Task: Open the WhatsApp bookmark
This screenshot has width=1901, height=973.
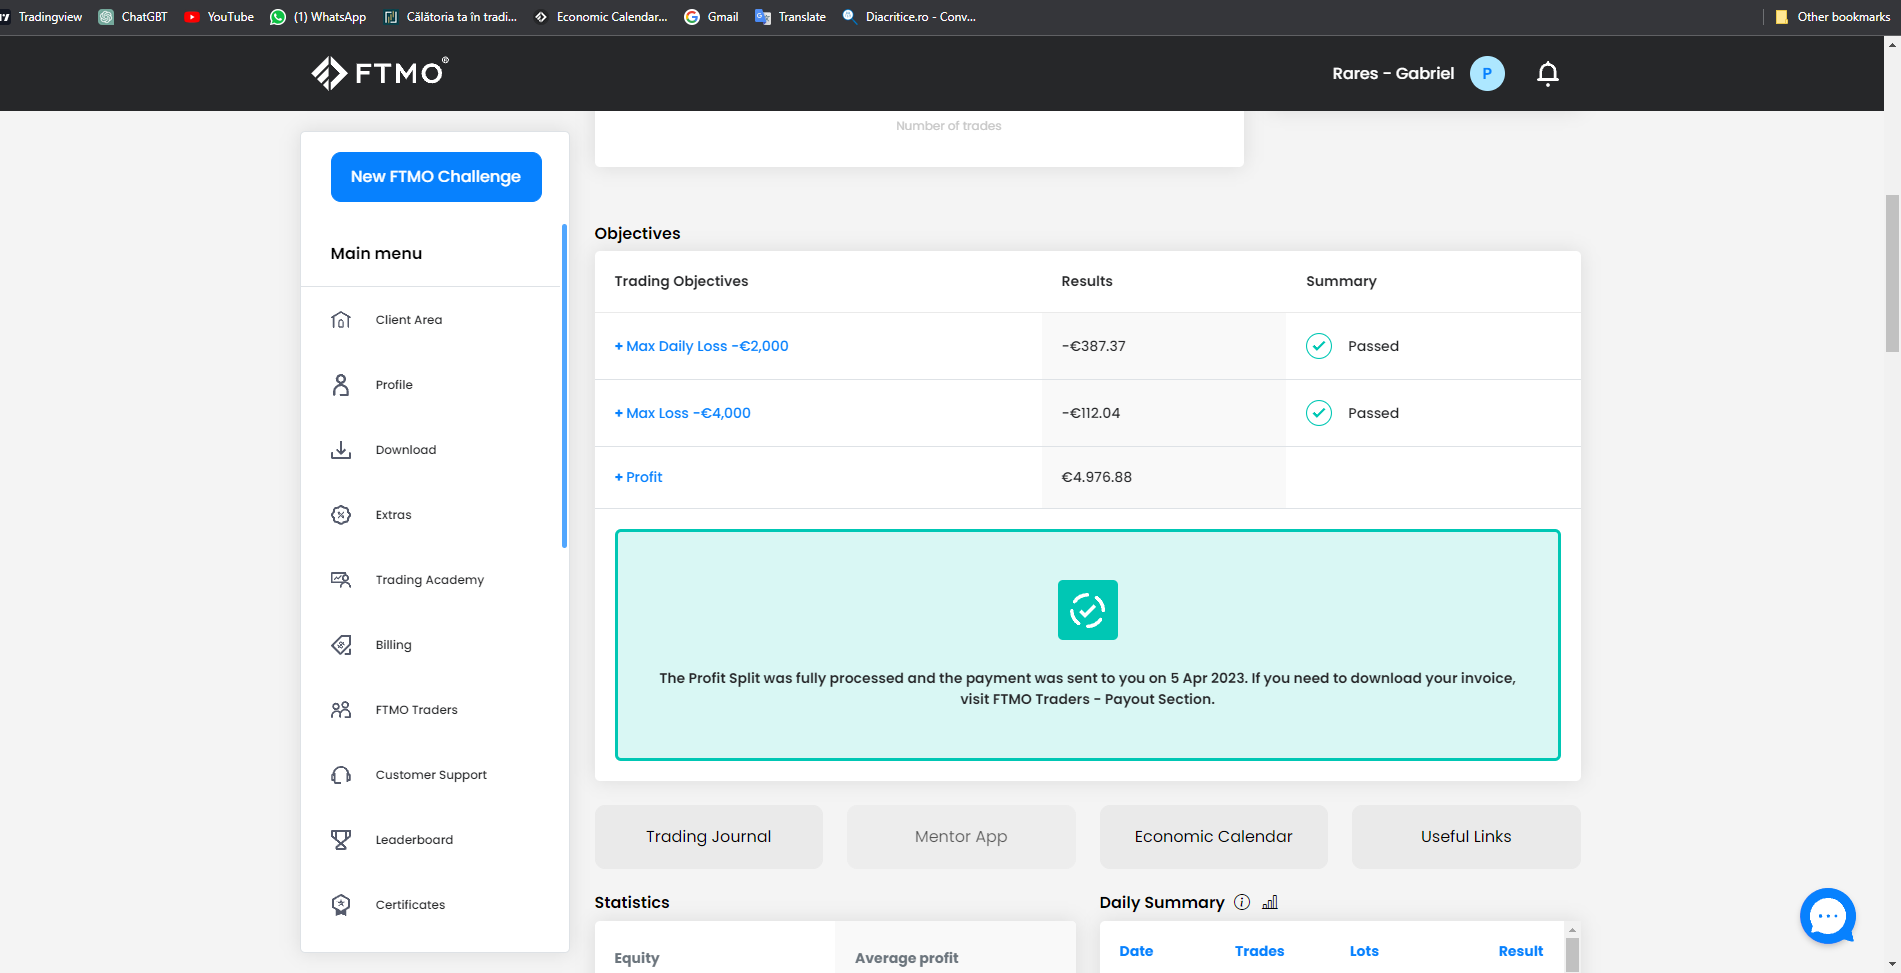Action: coord(318,17)
